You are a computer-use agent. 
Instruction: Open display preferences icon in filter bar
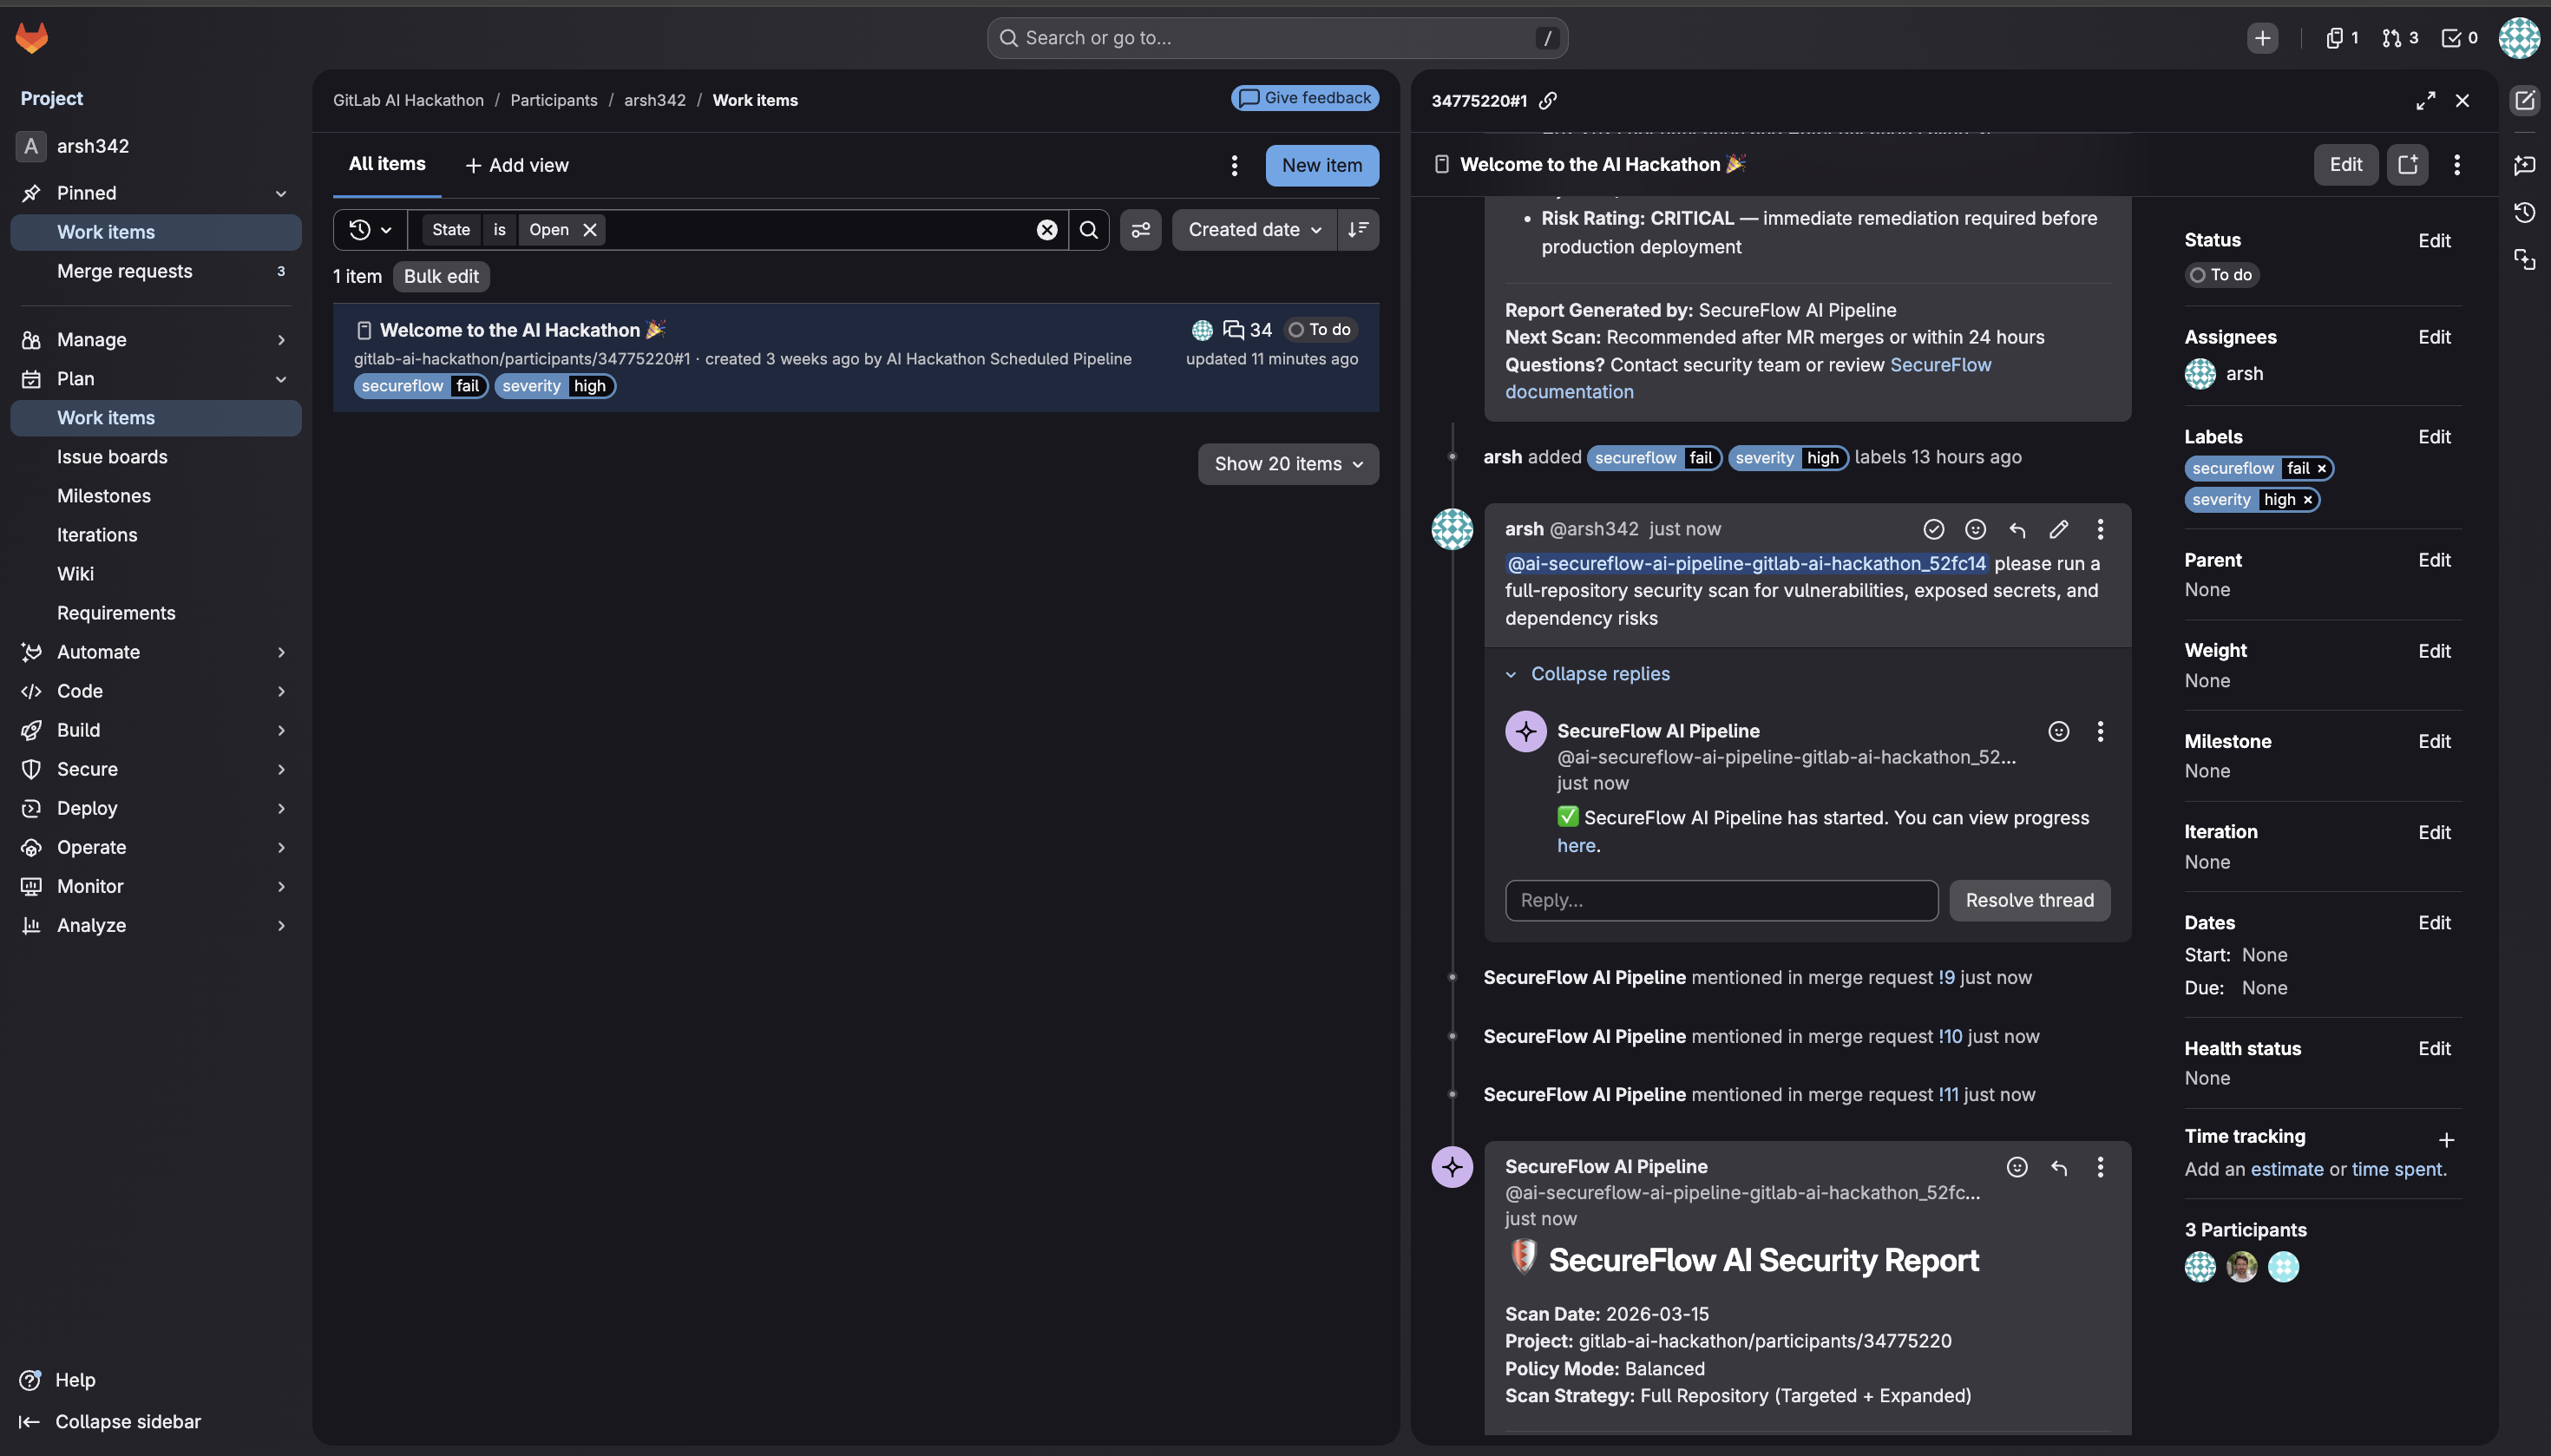click(1140, 230)
